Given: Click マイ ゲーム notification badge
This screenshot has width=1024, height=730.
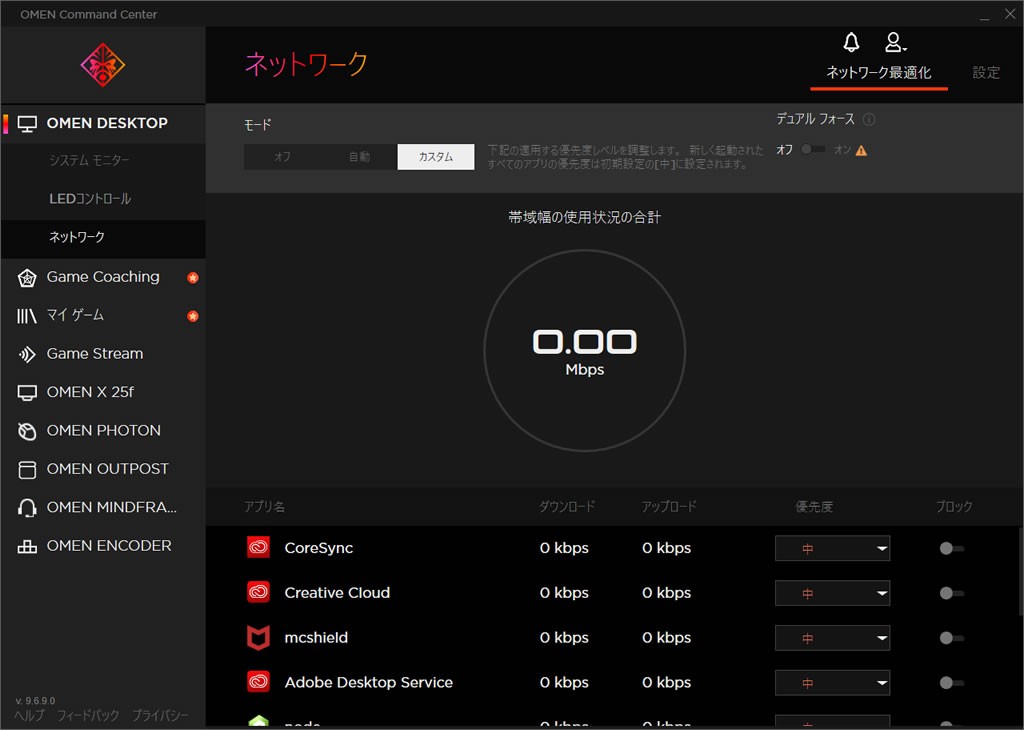Looking at the screenshot, I should coord(193,316).
